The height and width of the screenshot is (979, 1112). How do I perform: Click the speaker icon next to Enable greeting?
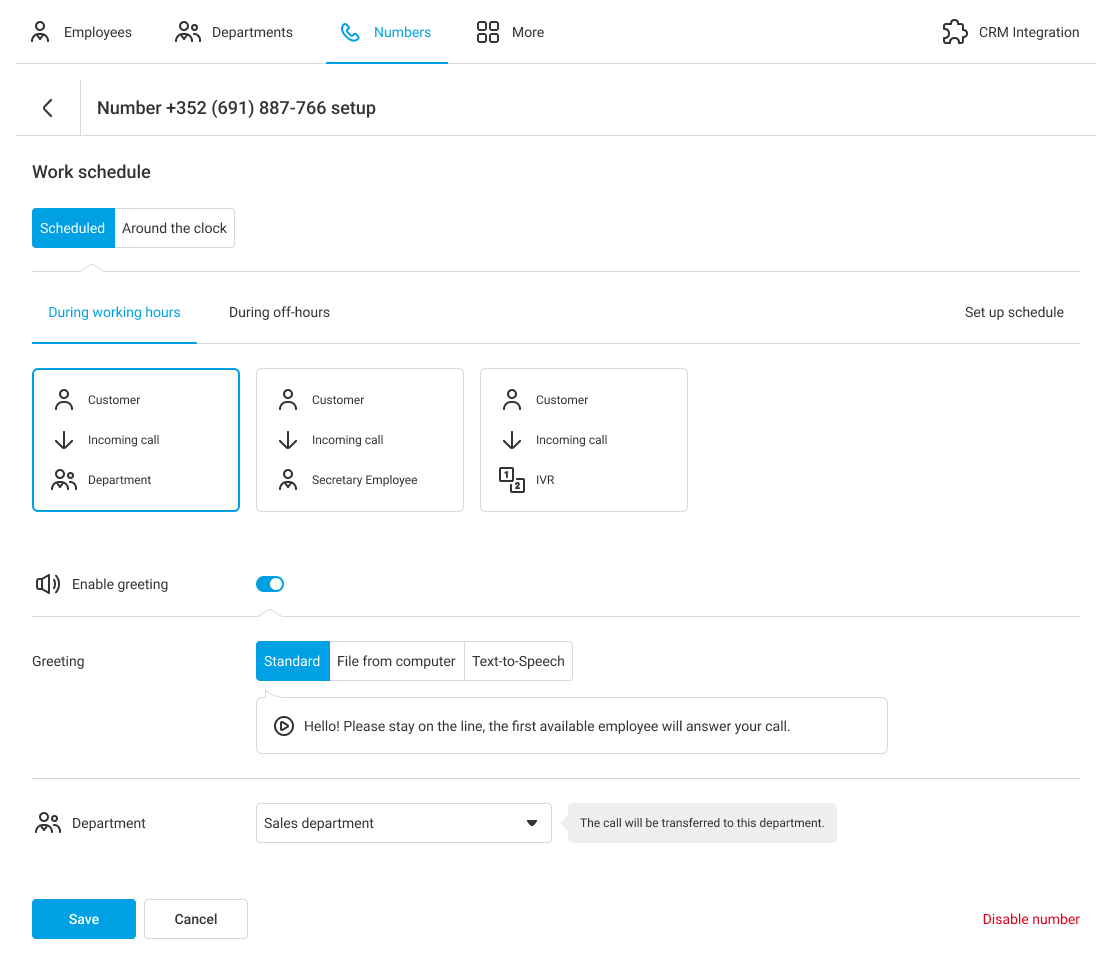coord(48,584)
